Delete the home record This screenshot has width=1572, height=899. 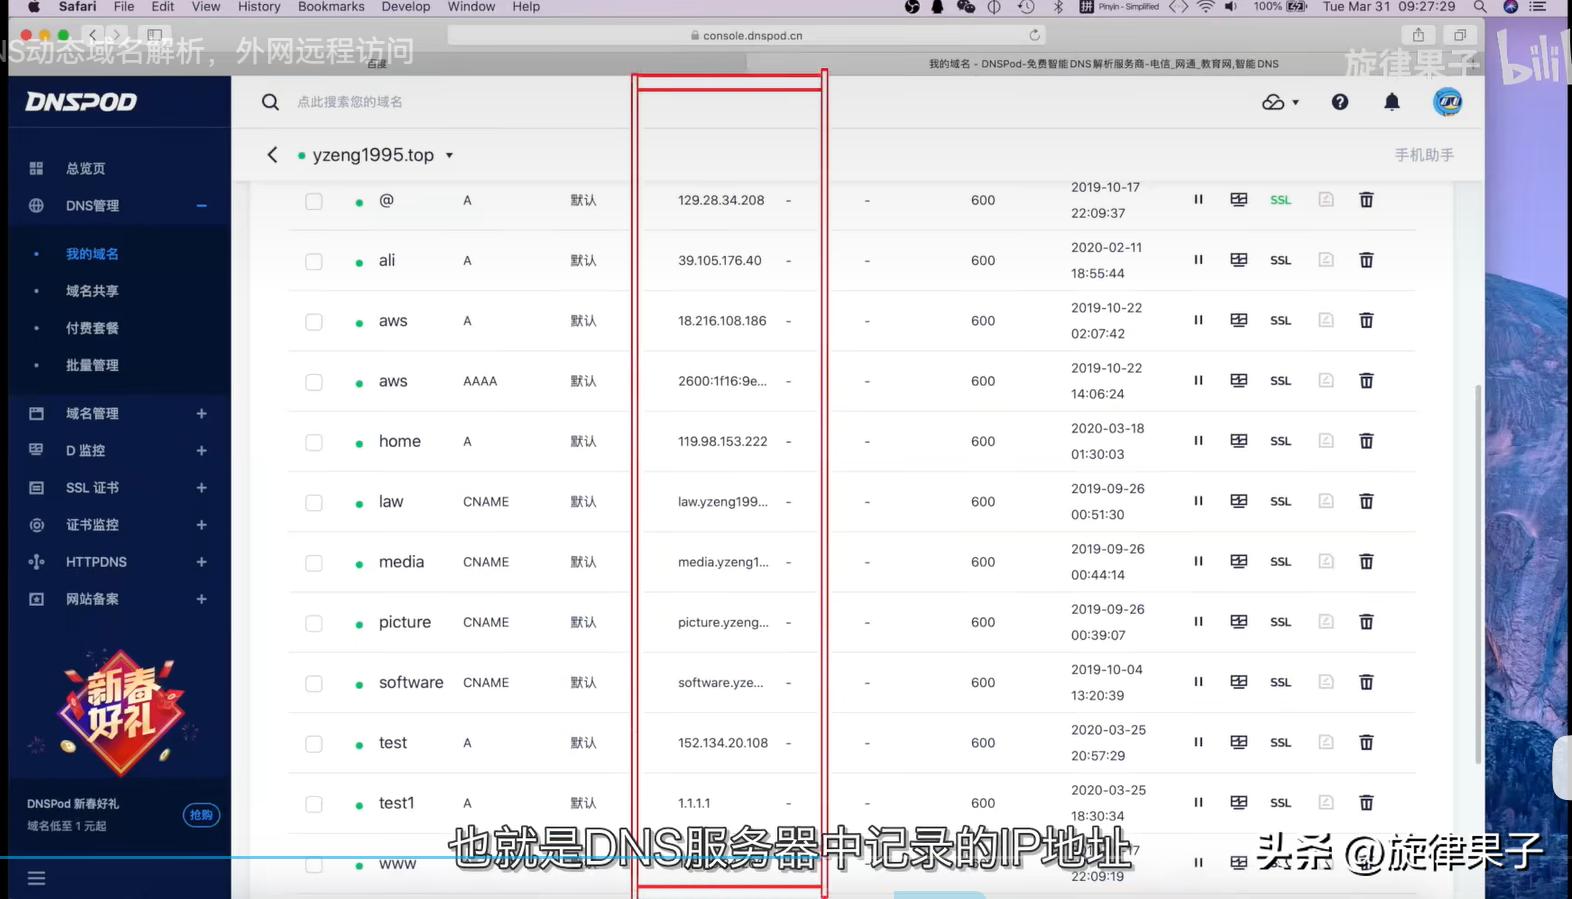pos(1366,441)
